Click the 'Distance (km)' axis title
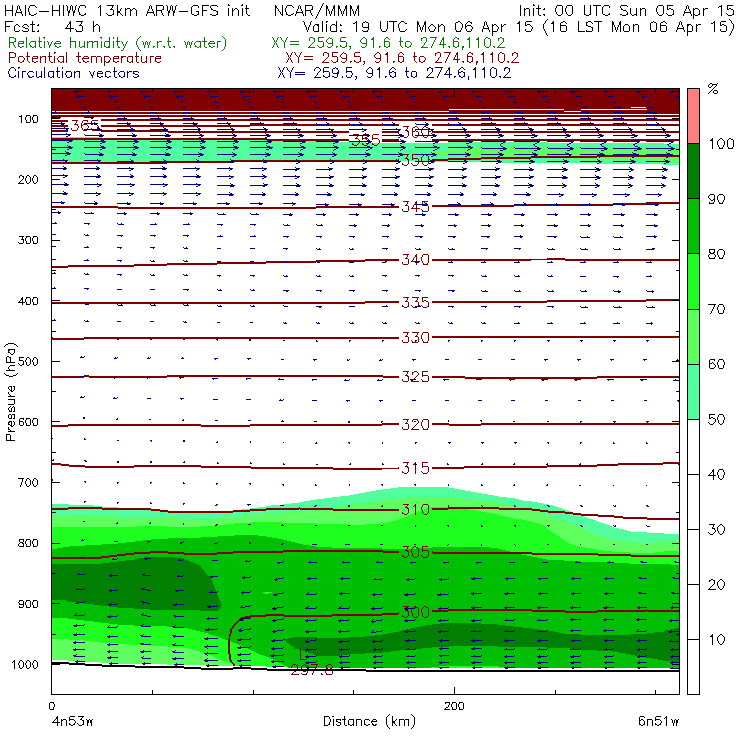This screenshot has height=740, width=740. [x=370, y=721]
